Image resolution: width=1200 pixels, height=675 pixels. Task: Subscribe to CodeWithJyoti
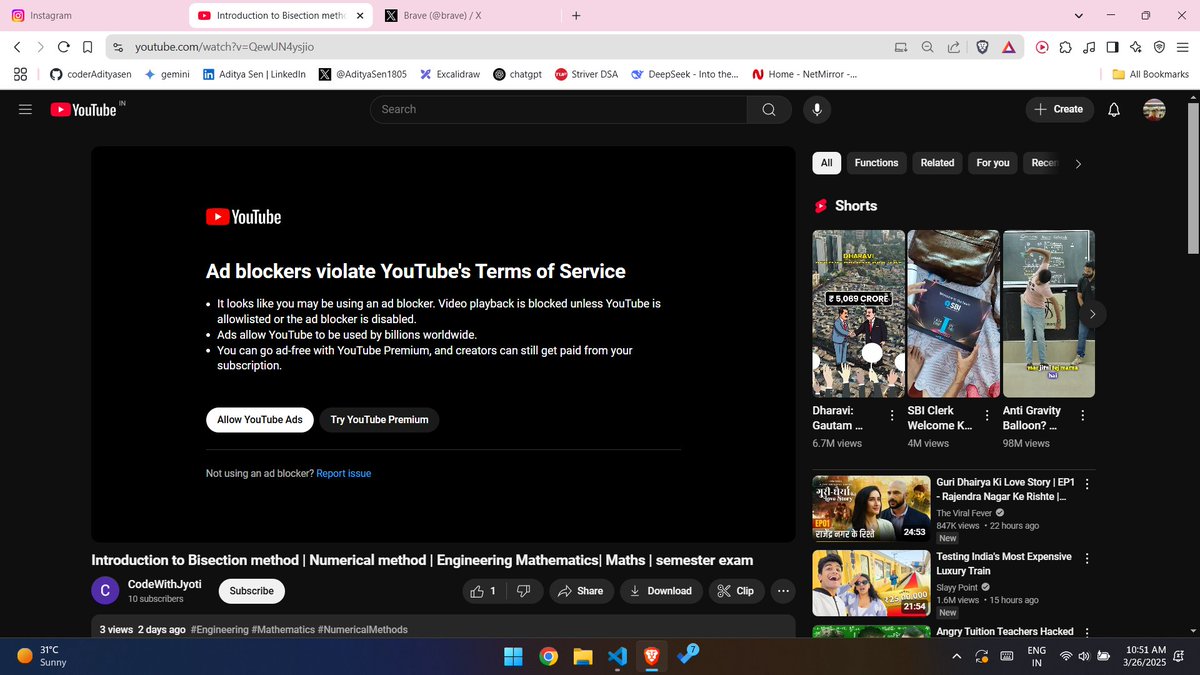point(251,591)
